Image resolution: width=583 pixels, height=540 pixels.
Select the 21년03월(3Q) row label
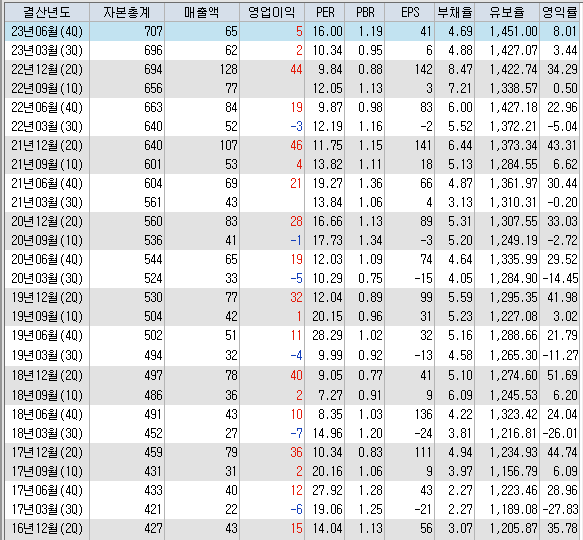tap(47, 202)
